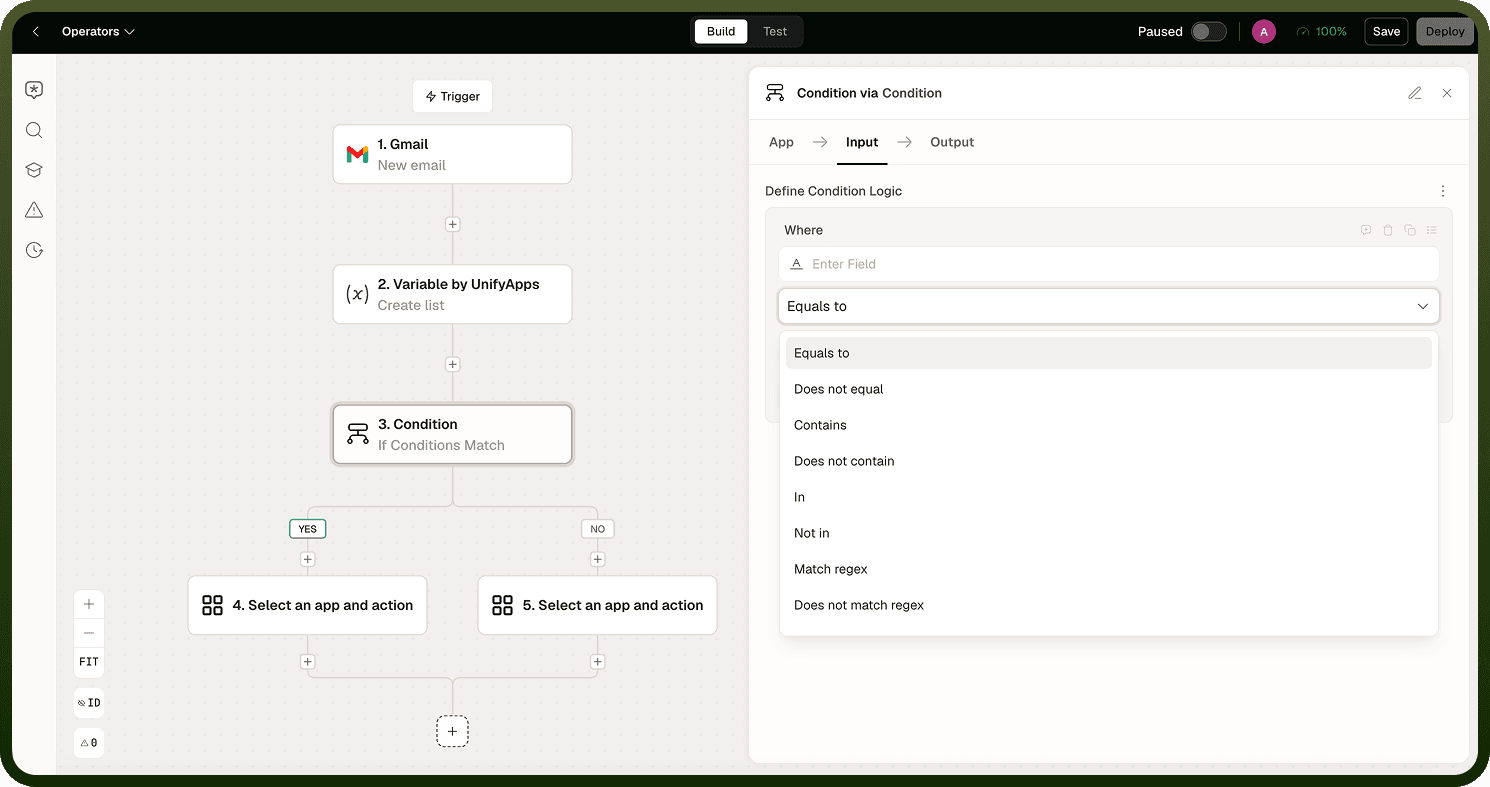Switch to the Test tab
This screenshot has width=1490, height=787.
pyautogui.click(x=775, y=32)
